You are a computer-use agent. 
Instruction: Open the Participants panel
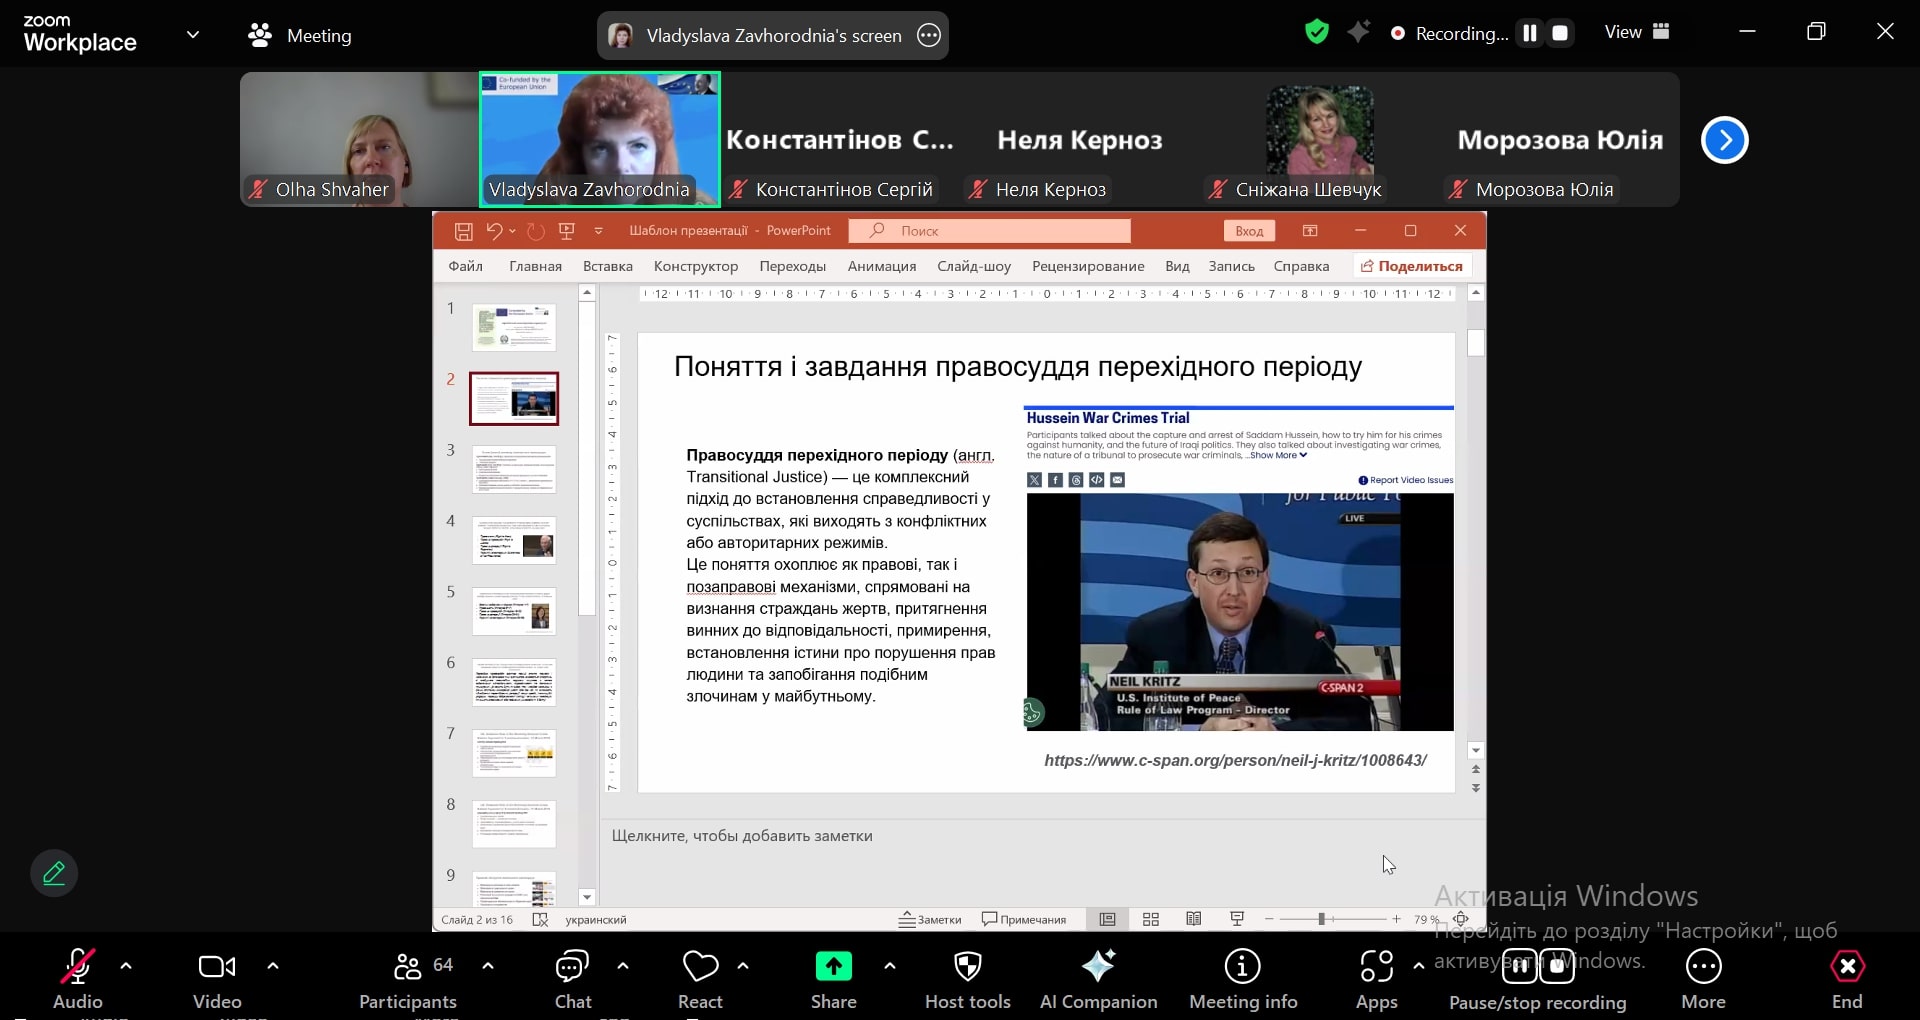coord(408,980)
